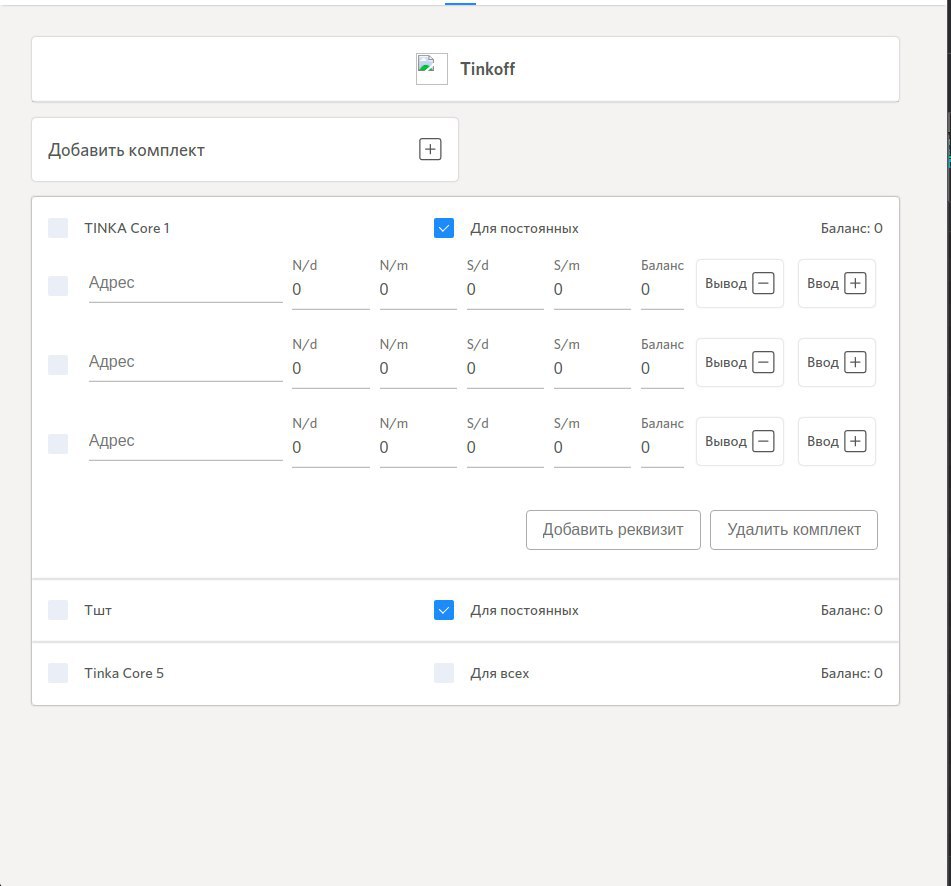Focus the first row Адрес field

pos(186,283)
